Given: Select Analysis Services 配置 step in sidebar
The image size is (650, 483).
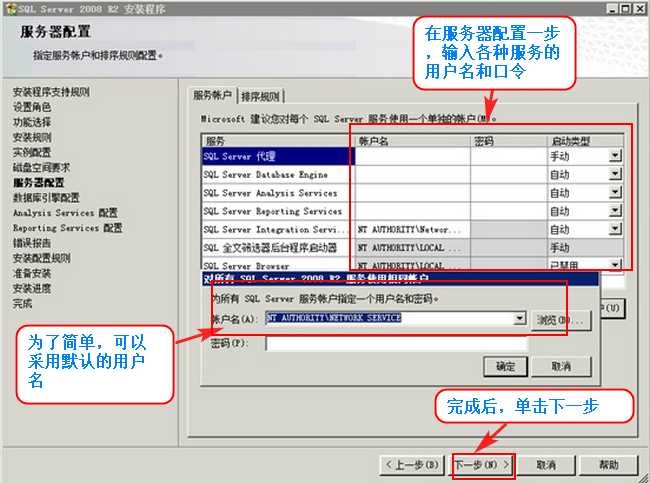Looking at the screenshot, I should click(x=65, y=213).
